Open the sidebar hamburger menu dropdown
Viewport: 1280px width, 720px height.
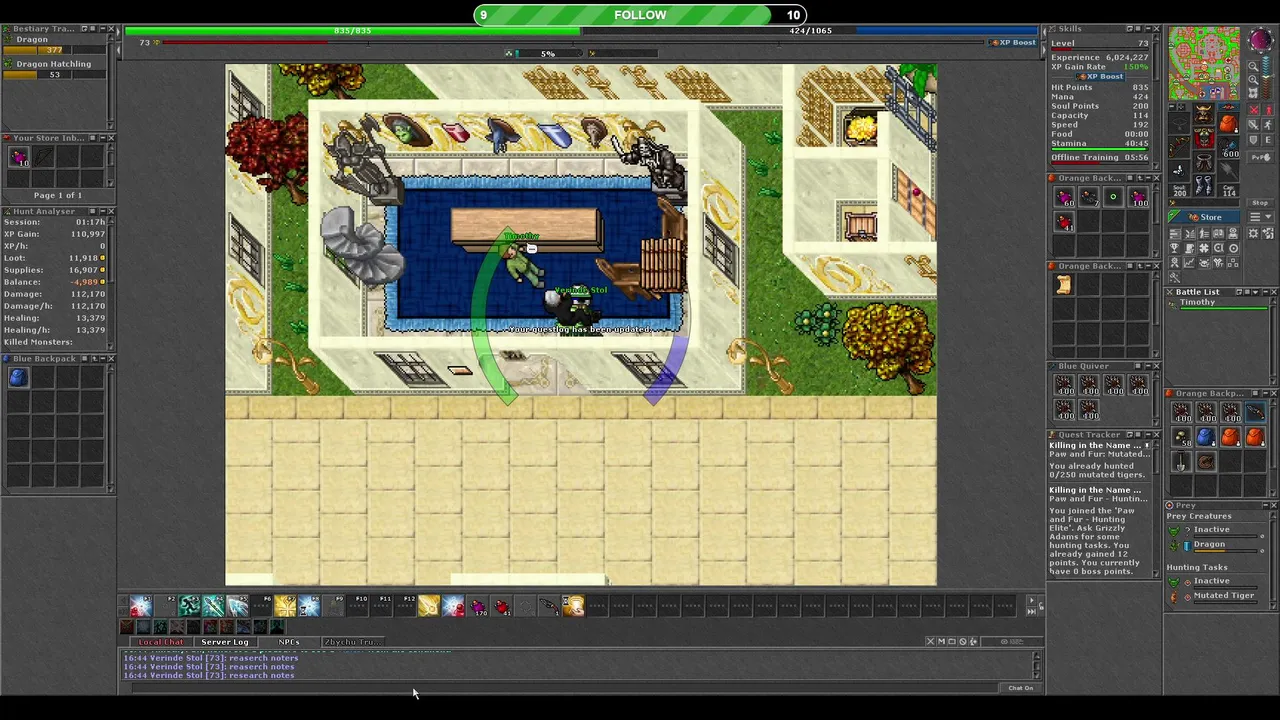tap(1260, 216)
